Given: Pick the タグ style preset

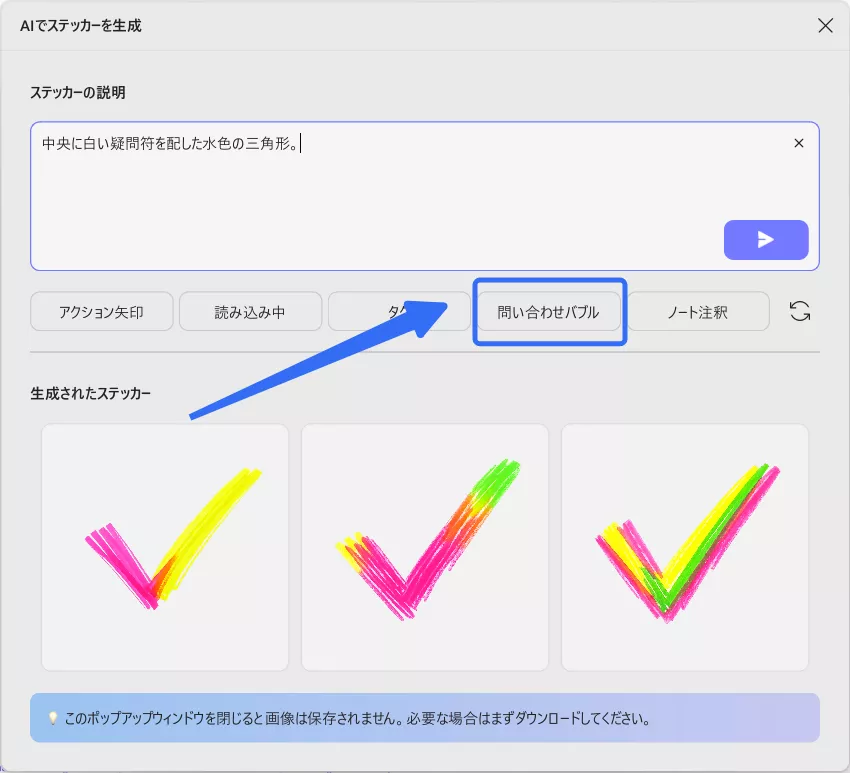Looking at the screenshot, I should click(399, 311).
